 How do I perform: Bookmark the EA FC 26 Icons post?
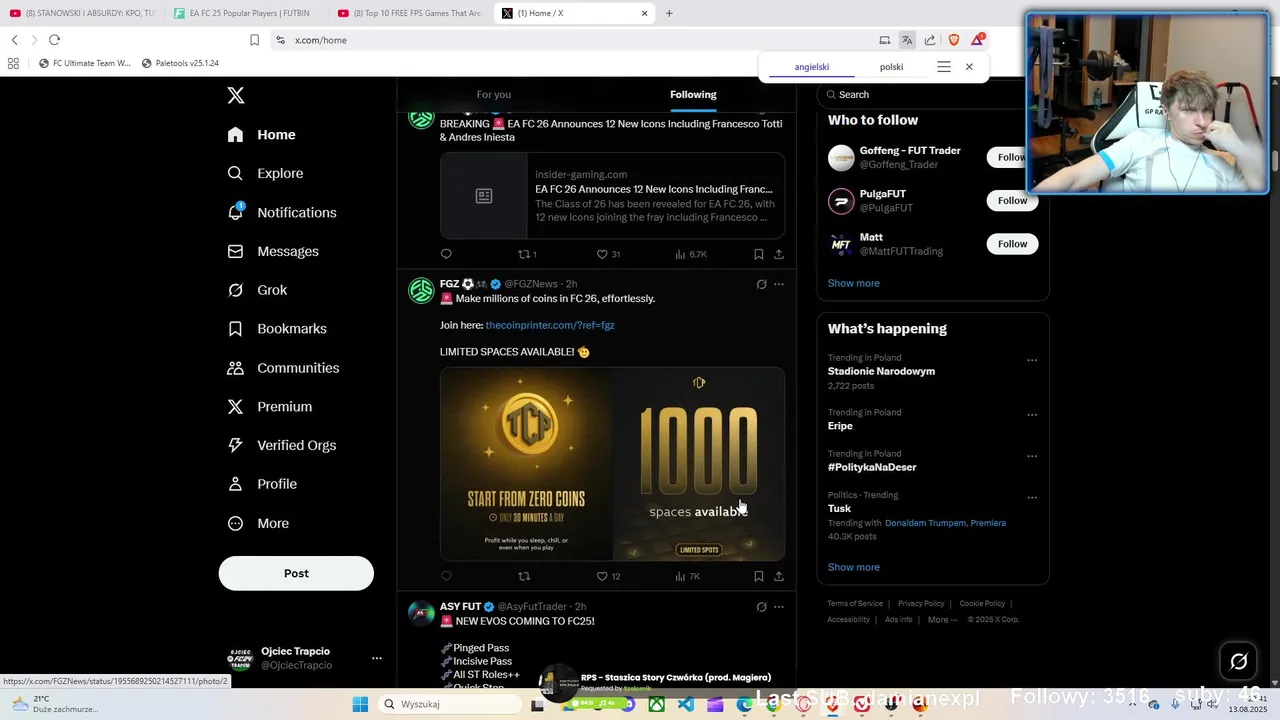click(758, 254)
